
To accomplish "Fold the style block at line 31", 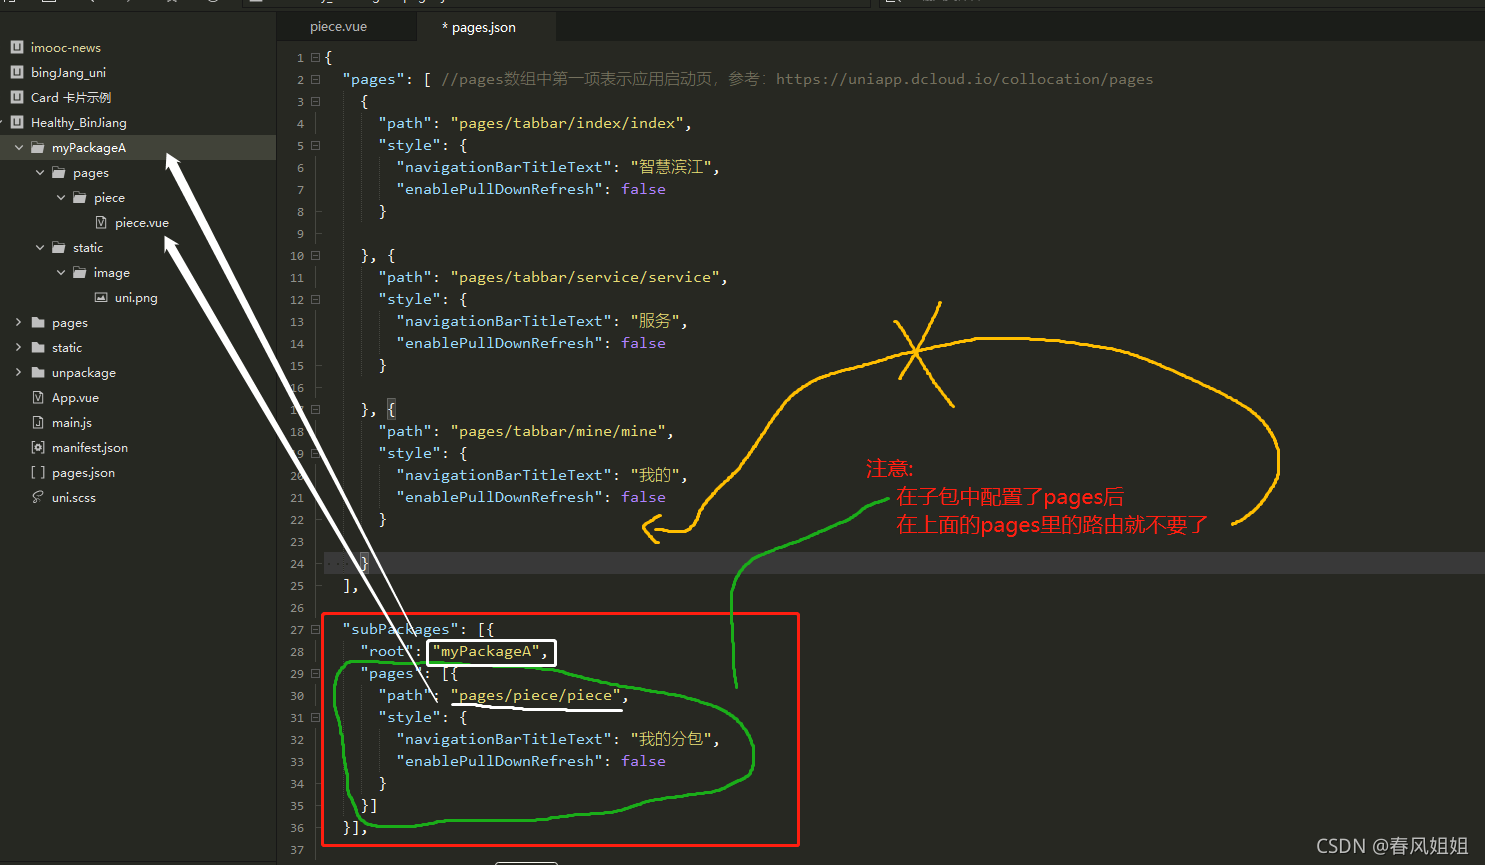I will click(x=315, y=718).
